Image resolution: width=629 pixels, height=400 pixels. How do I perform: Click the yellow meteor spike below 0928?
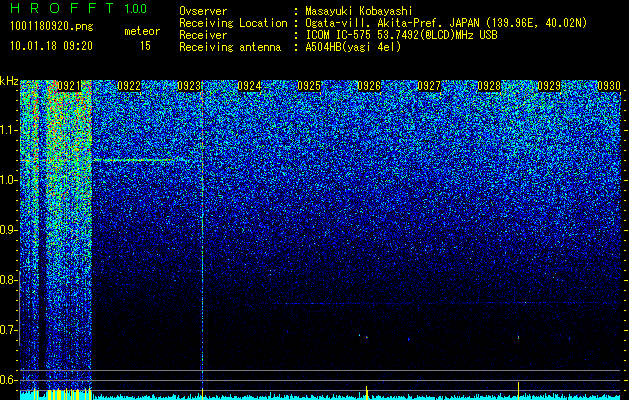(518, 390)
